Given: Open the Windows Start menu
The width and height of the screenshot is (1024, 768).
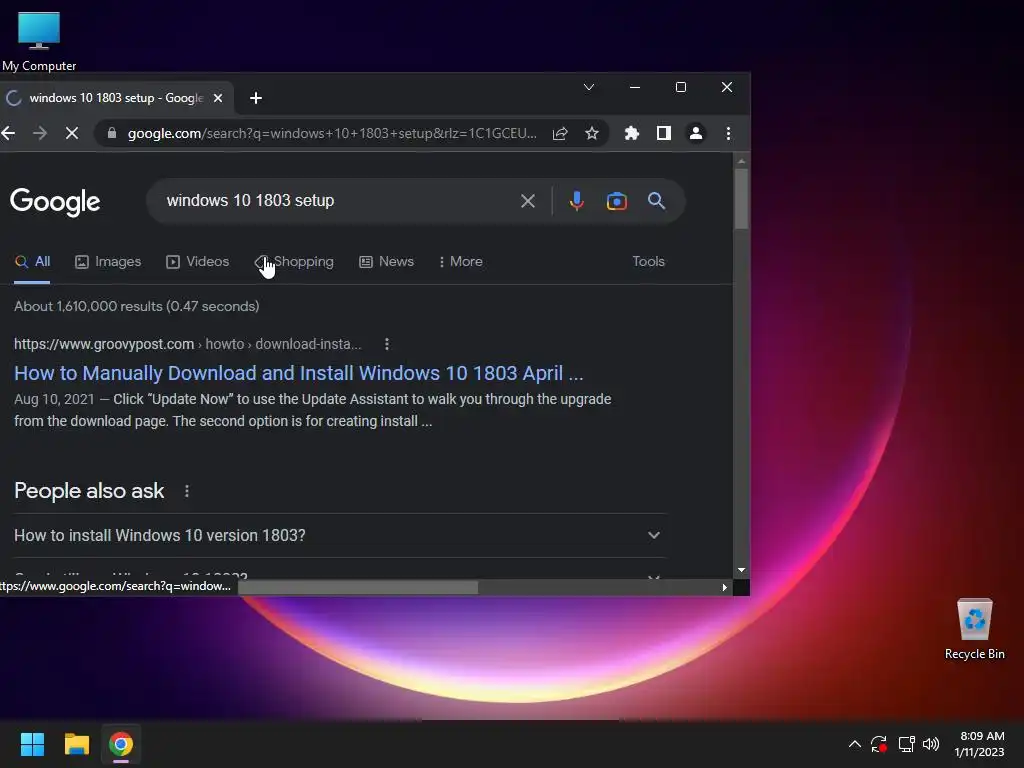Looking at the screenshot, I should point(32,744).
